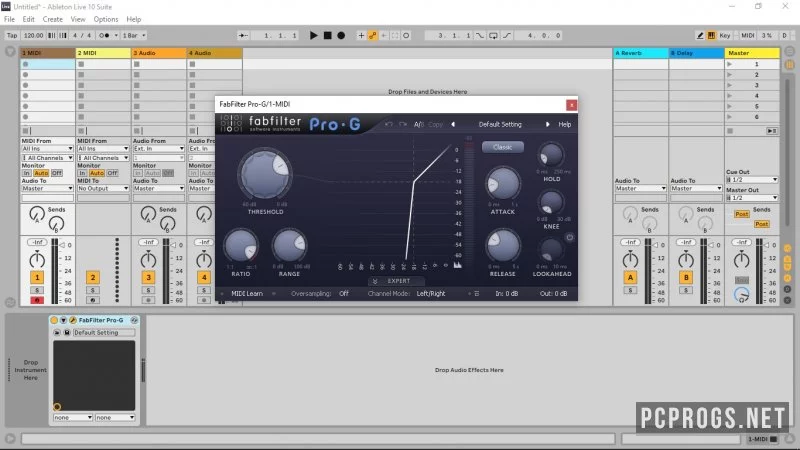Open the Options menu
Image resolution: width=800 pixels, height=450 pixels.
pos(106,19)
